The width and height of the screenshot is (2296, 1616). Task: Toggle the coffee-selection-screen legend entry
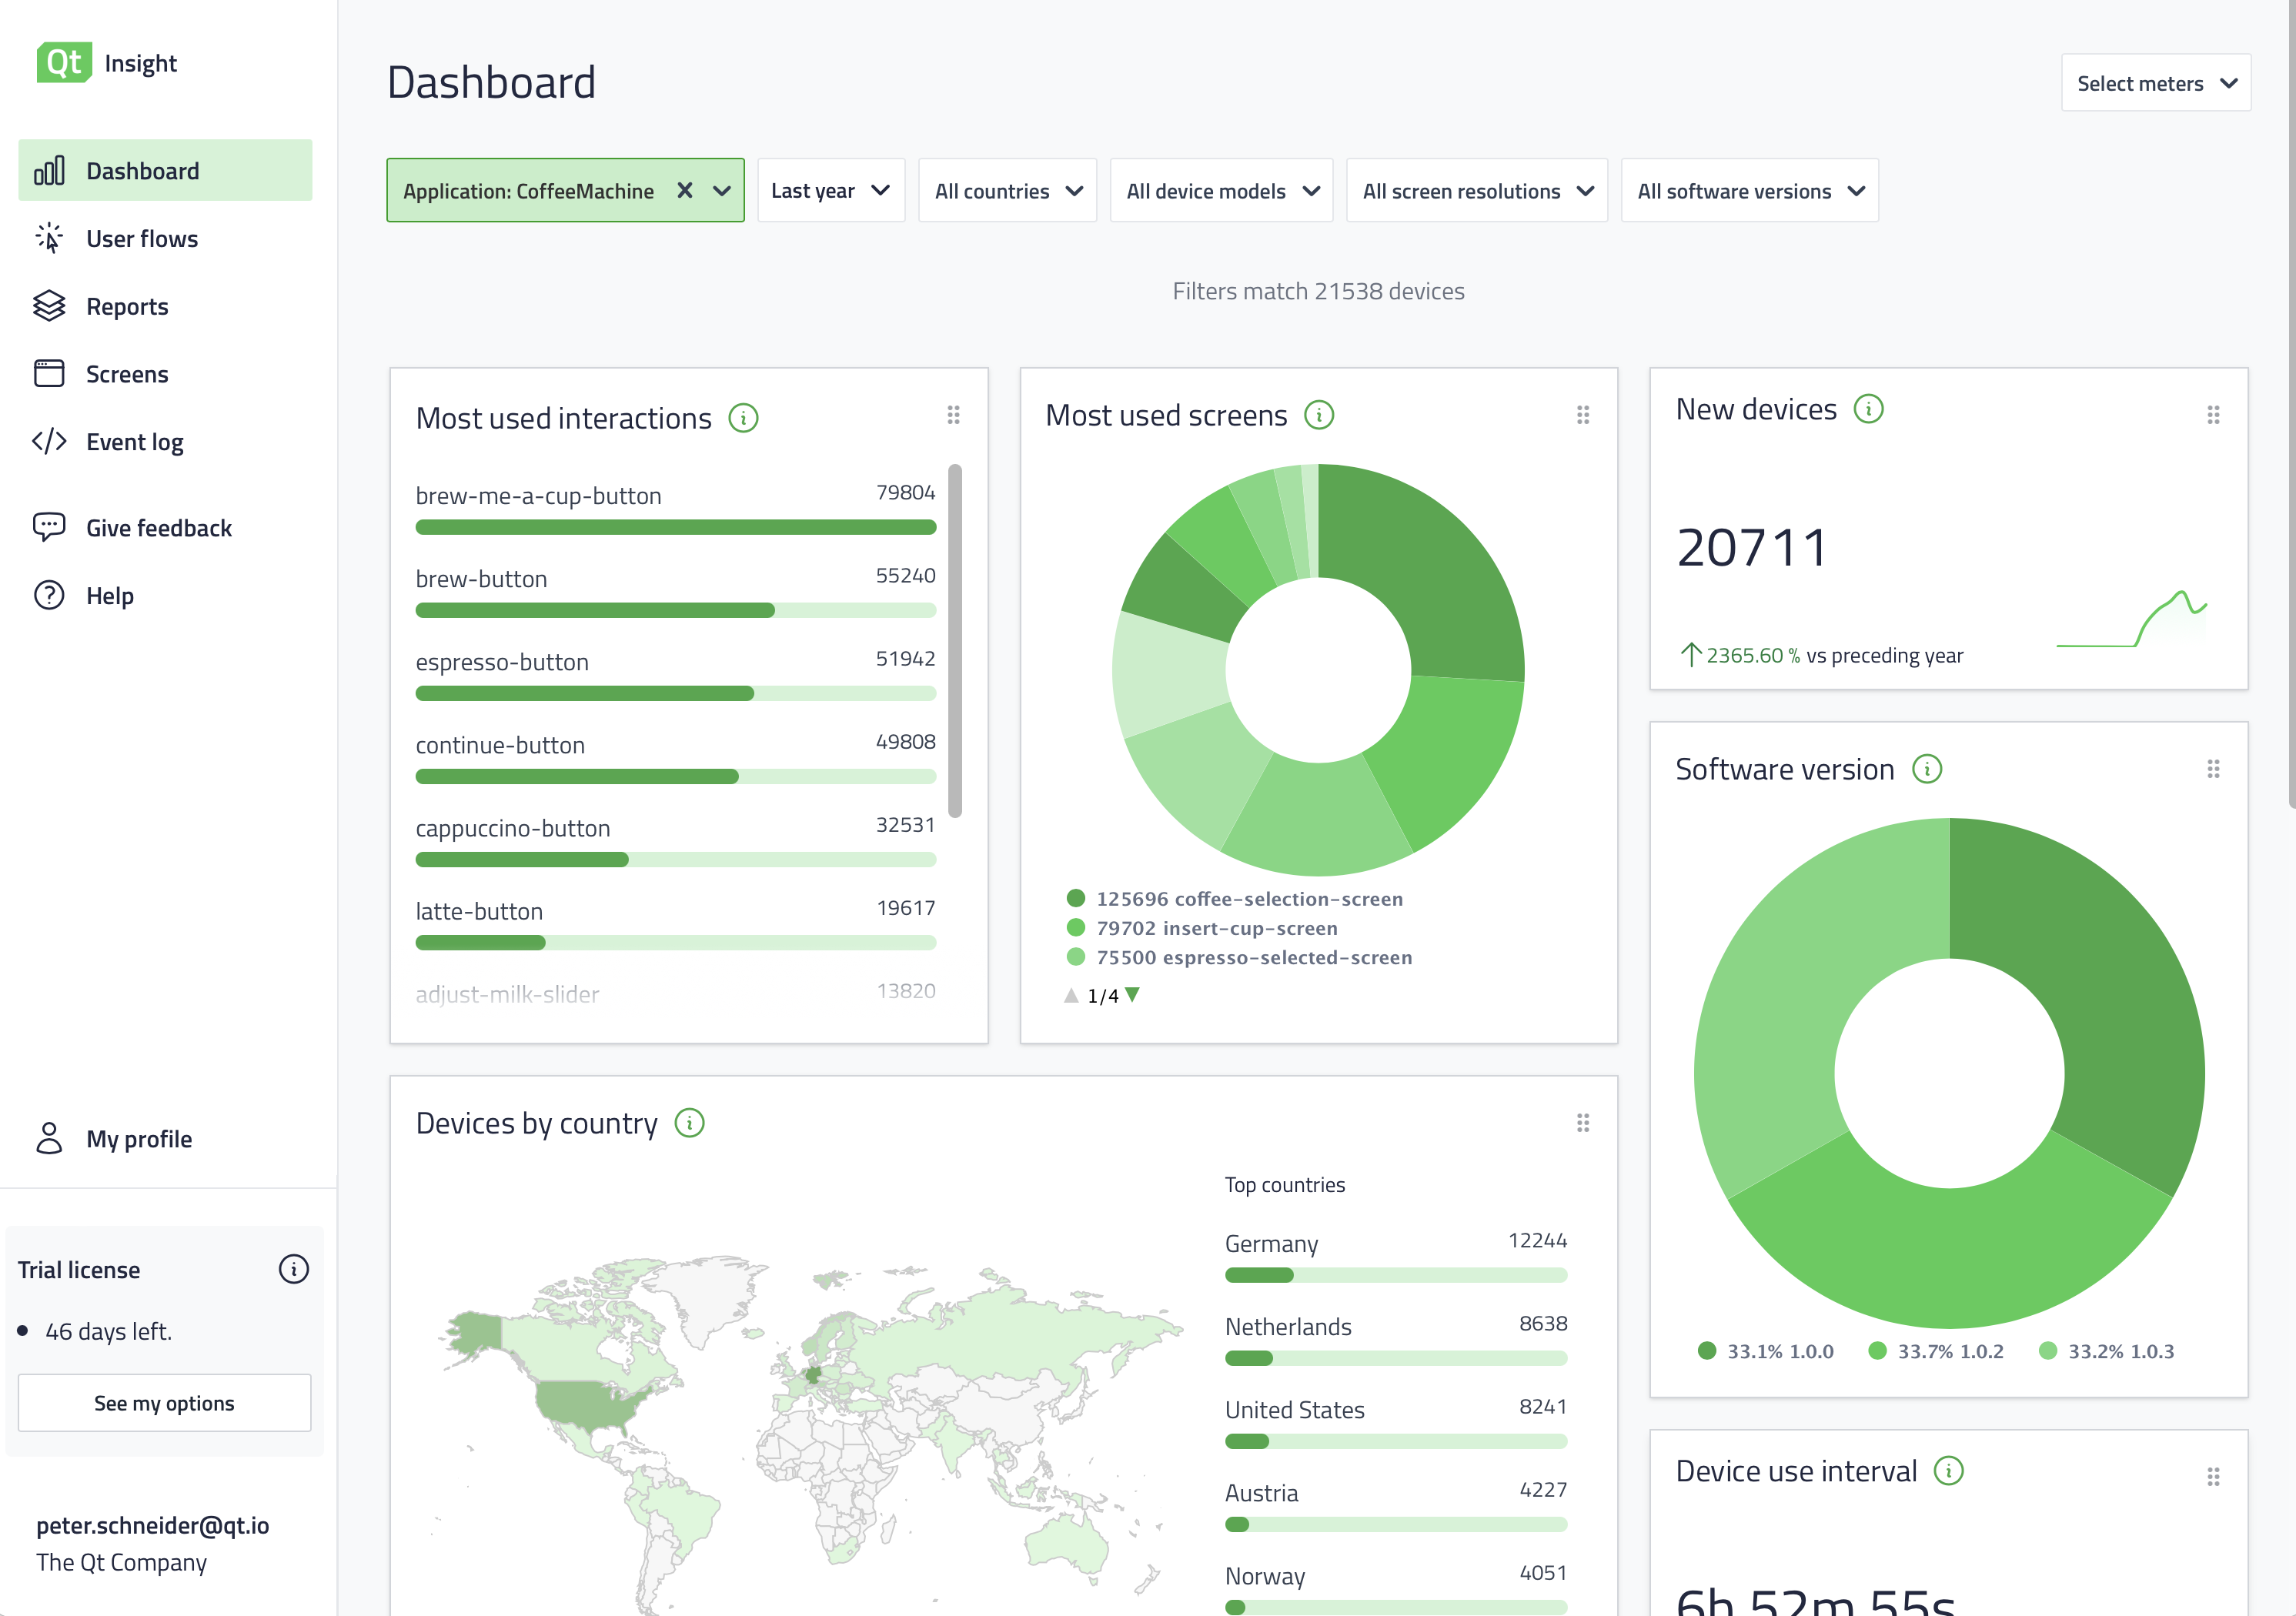tap(1235, 898)
